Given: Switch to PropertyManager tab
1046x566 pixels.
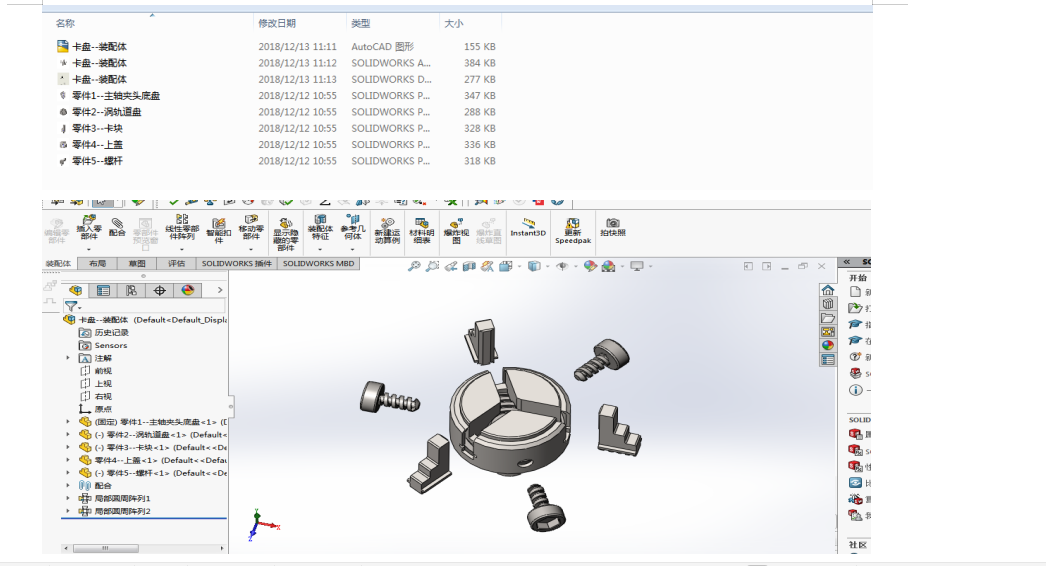Looking at the screenshot, I should tap(103, 290).
